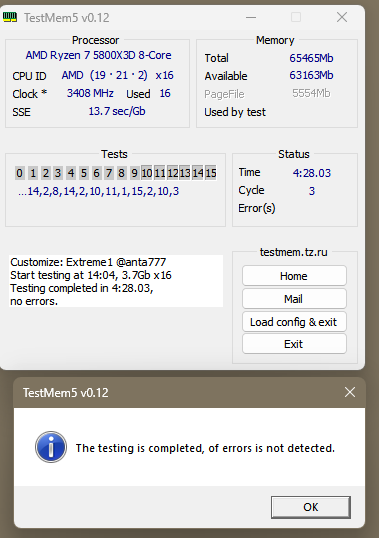Select test box number 0
This screenshot has height=538, width=379.
pyautogui.click(x=20, y=173)
